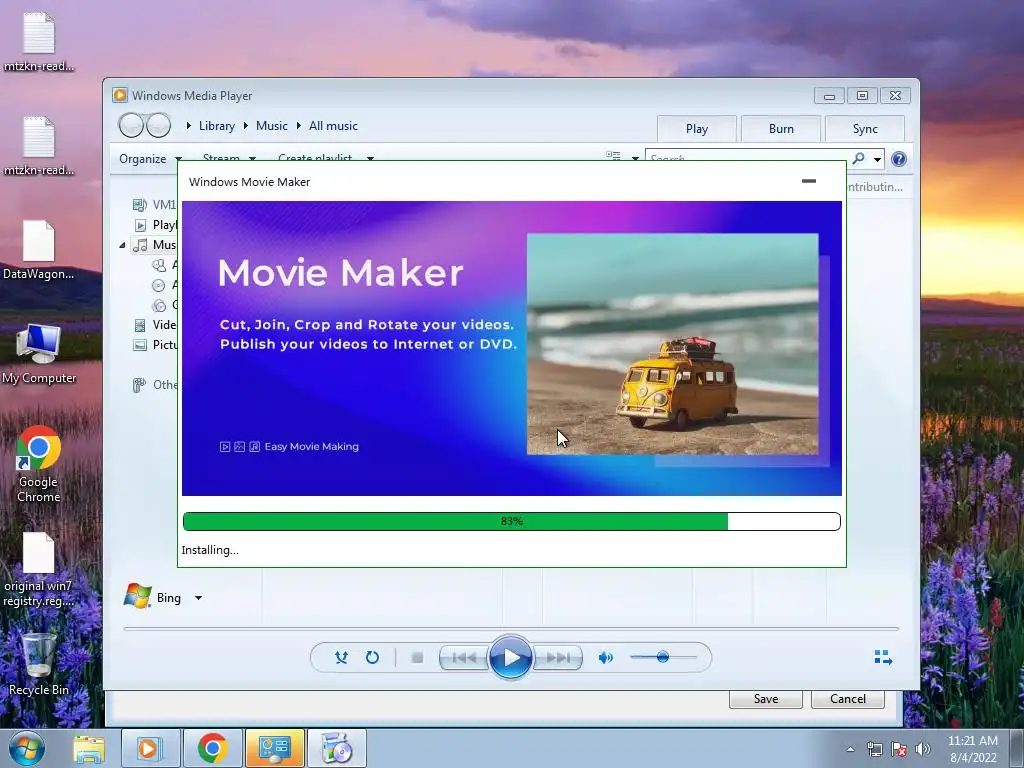Screen dimensions: 1024x768
Task: Select Genre under Music in navigation pane
Action: click(165, 305)
